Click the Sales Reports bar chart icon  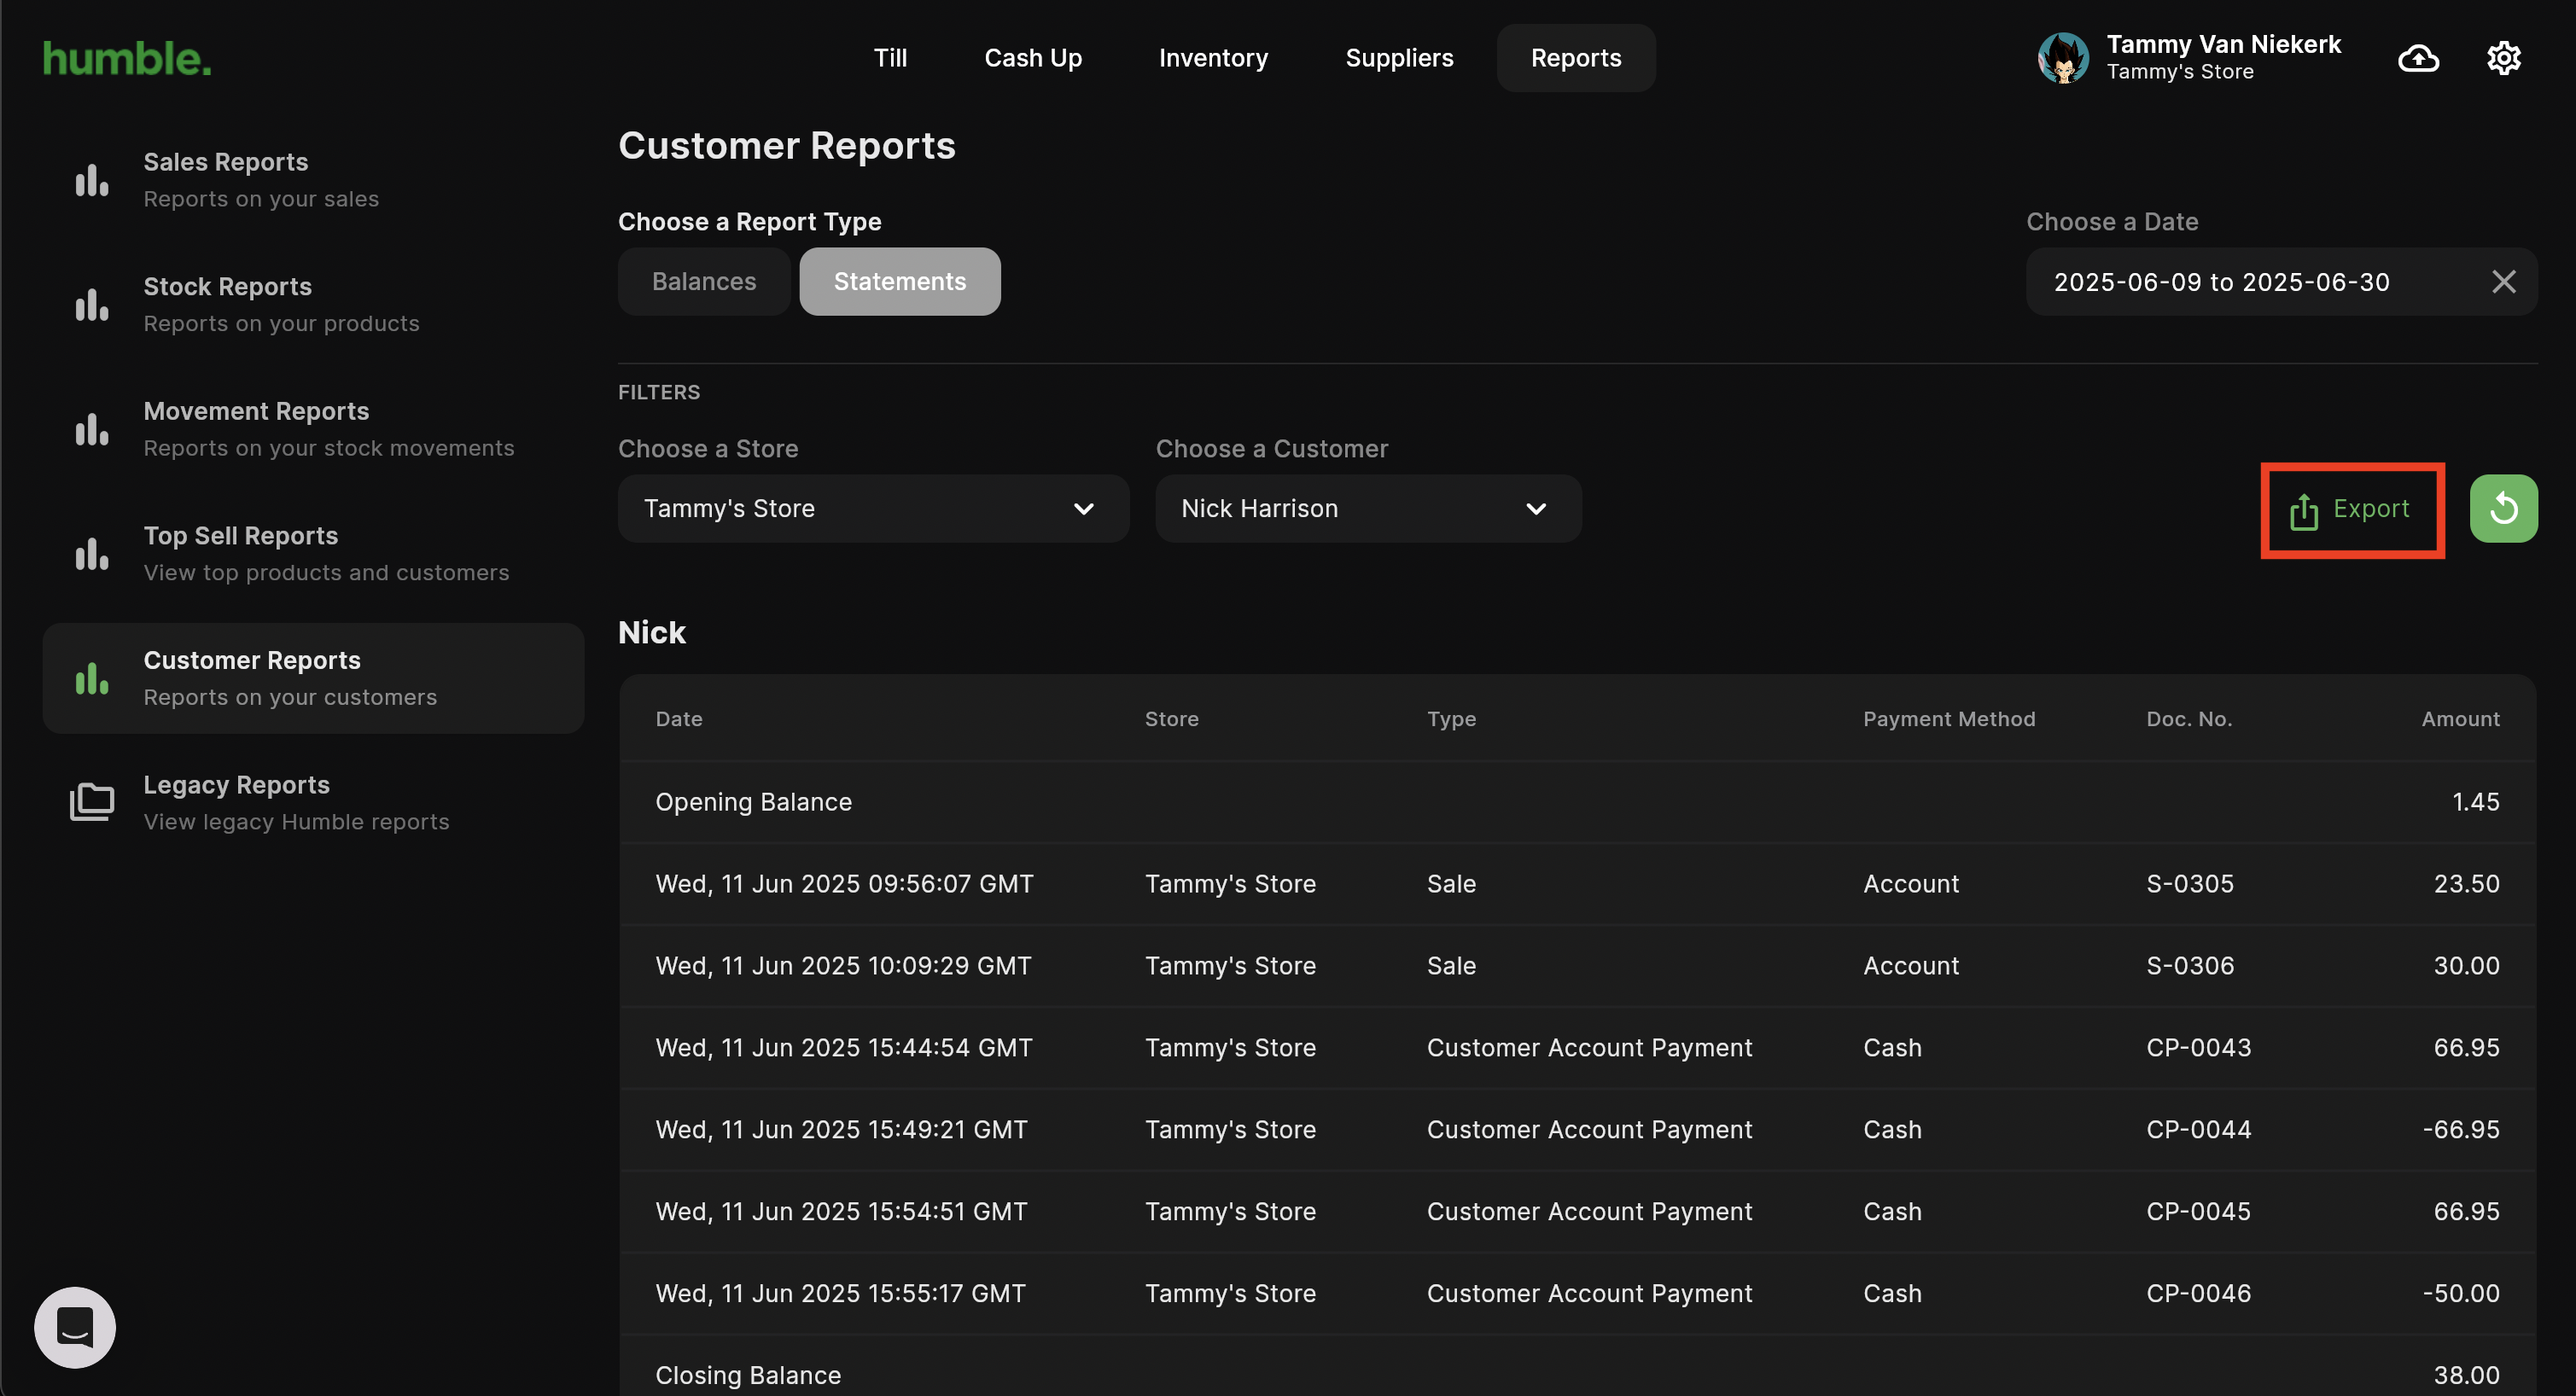tap(92, 180)
